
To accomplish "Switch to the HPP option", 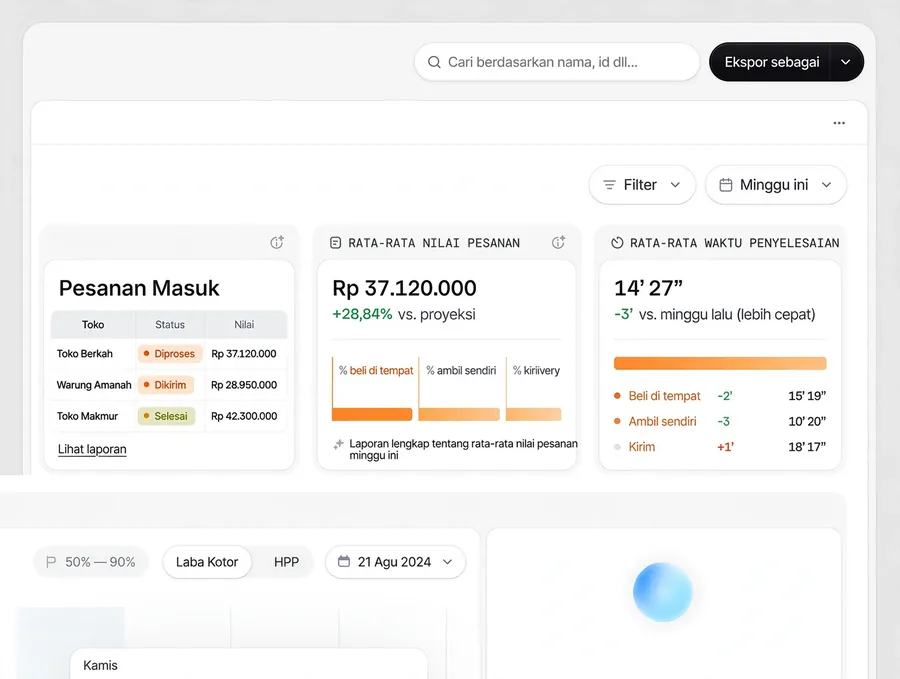I will [286, 562].
